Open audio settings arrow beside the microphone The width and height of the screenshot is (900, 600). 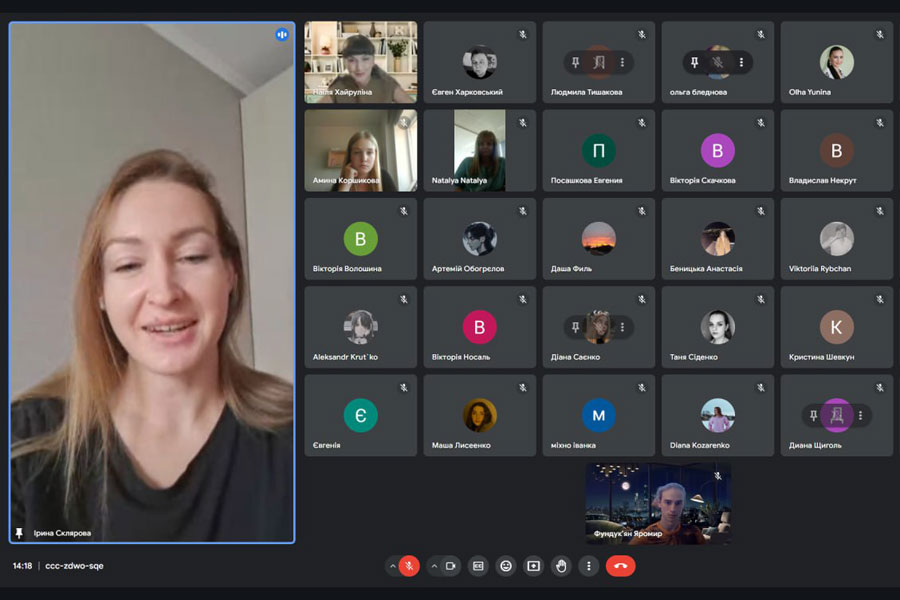coord(393,566)
